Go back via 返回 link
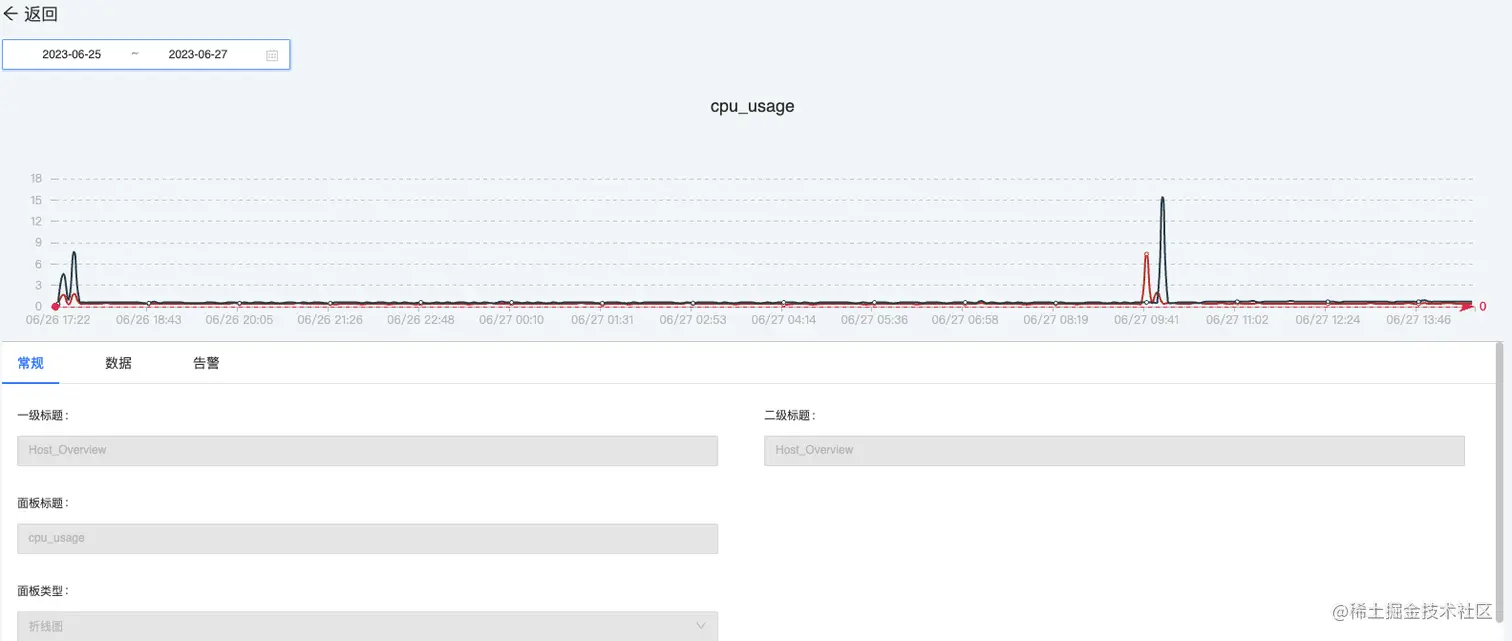 41,14
